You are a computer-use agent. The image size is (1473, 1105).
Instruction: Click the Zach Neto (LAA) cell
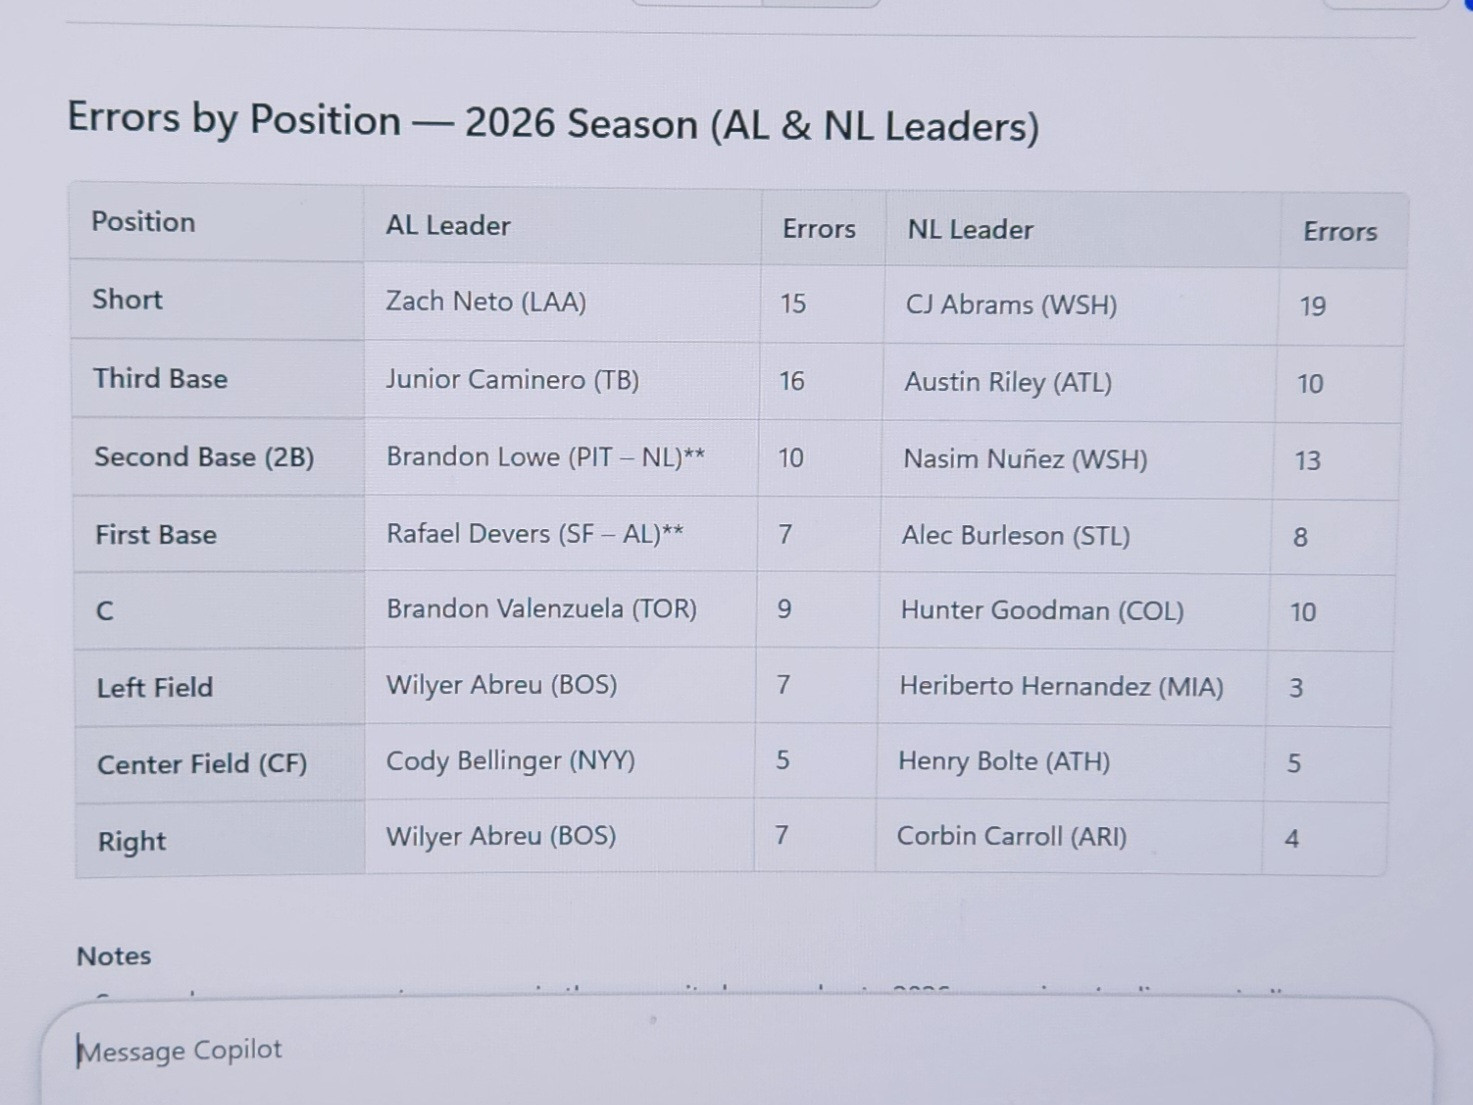pyautogui.click(x=561, y=302)
